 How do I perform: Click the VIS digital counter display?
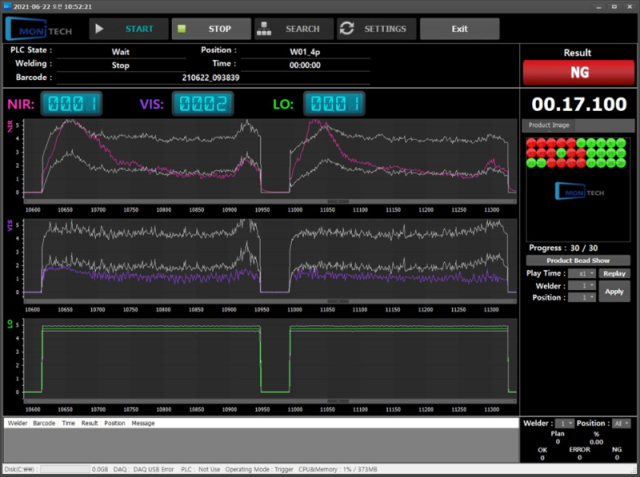click(x=202, y=104)
